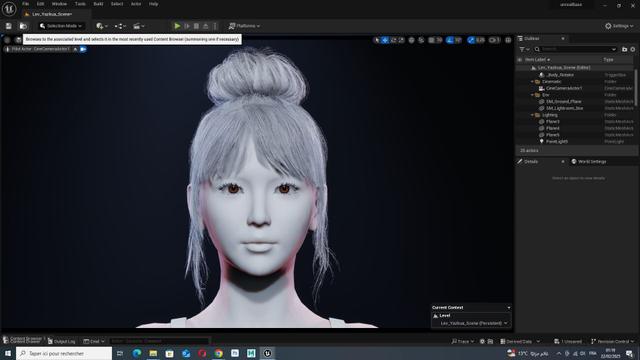Toggle grid snapping in the viewport toolbar
The image size is (640, 360).
tap(432, 40)
